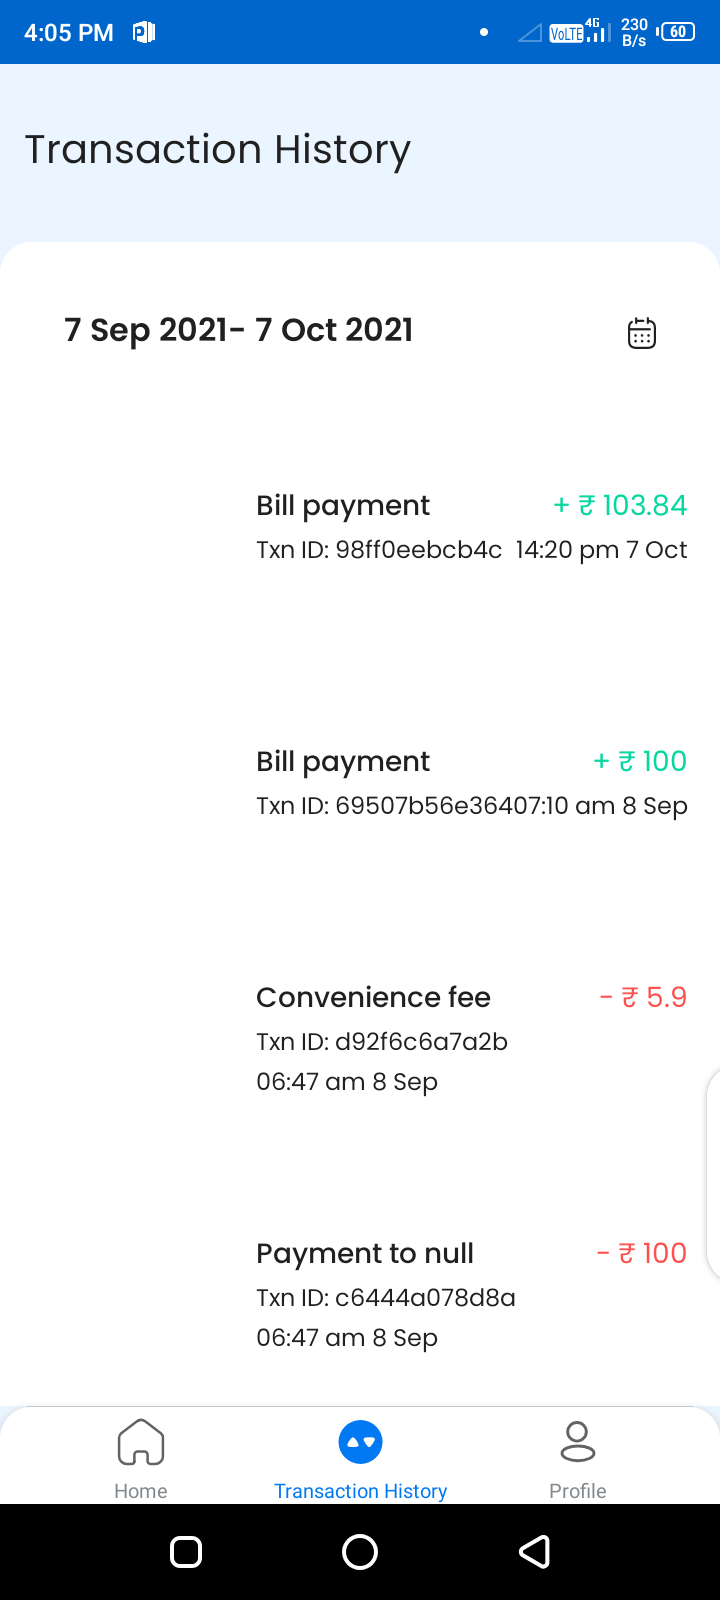
Task: Switch to the Home tab label
Action: [x=141, y=1491]
